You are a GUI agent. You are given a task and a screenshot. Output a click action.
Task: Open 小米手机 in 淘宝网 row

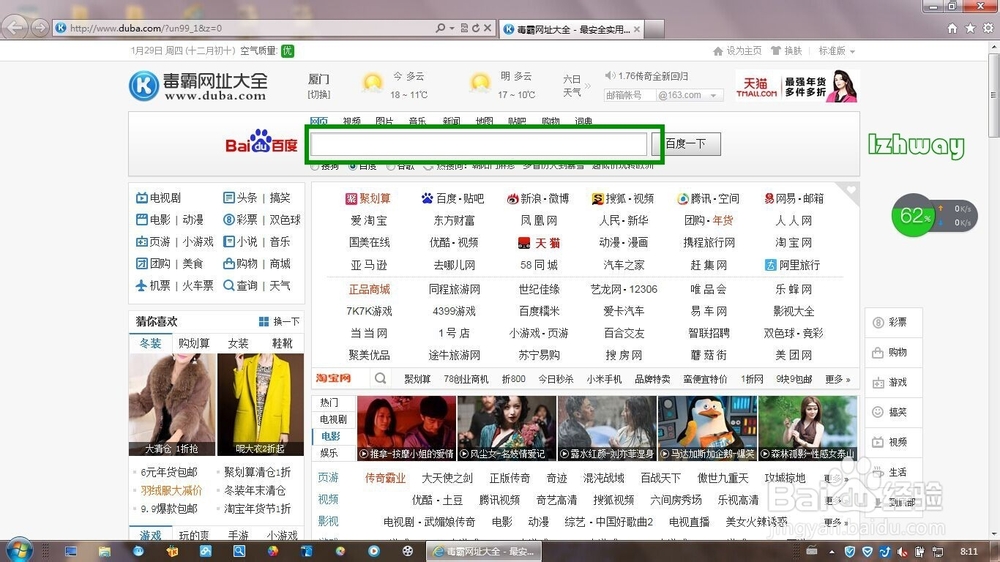point(603,379)
